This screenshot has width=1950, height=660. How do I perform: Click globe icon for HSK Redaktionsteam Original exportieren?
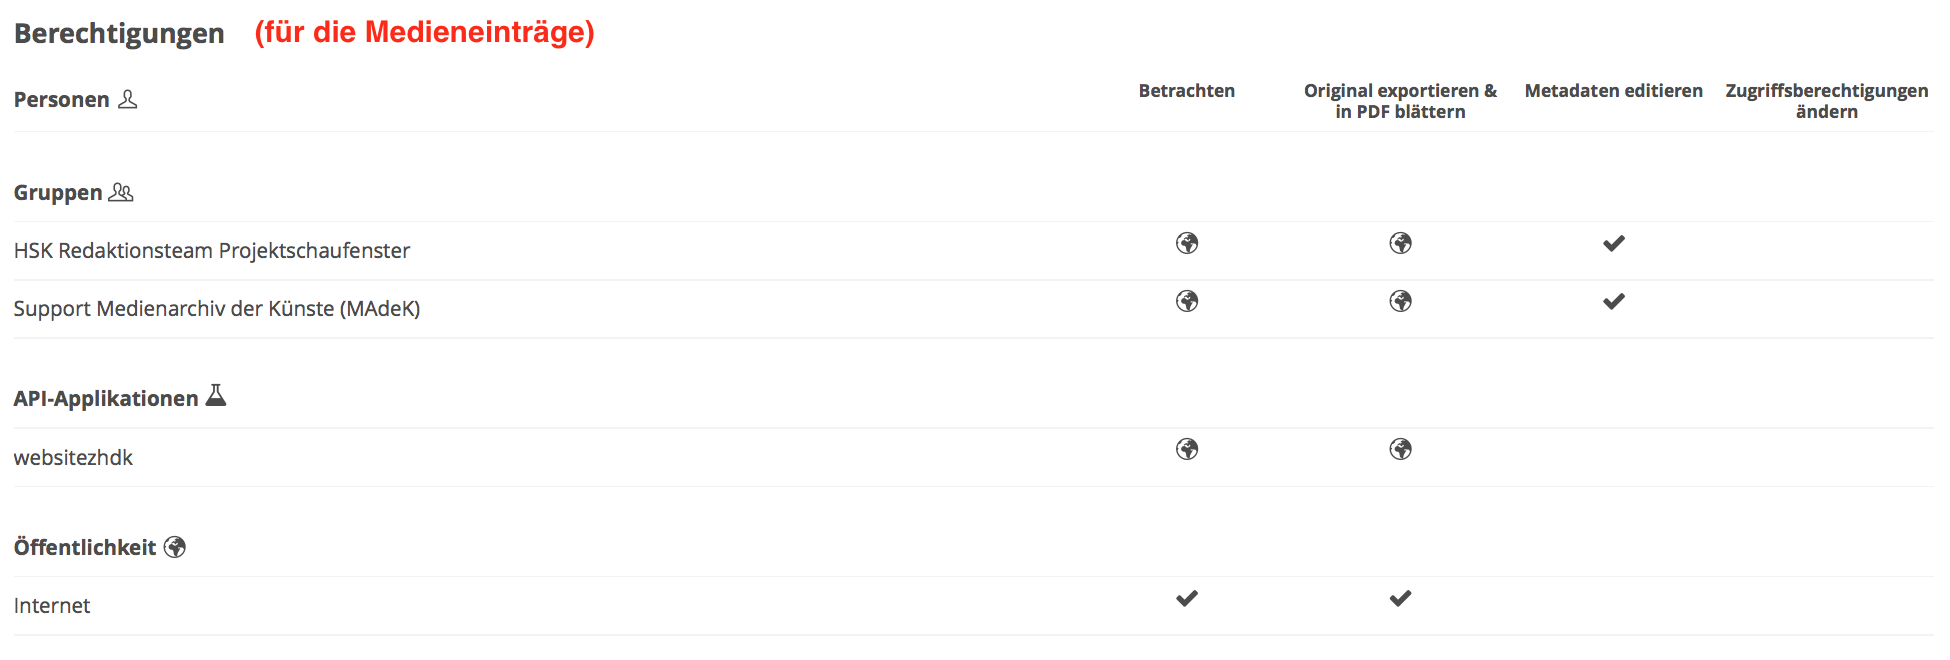[x=1400, y=243]
